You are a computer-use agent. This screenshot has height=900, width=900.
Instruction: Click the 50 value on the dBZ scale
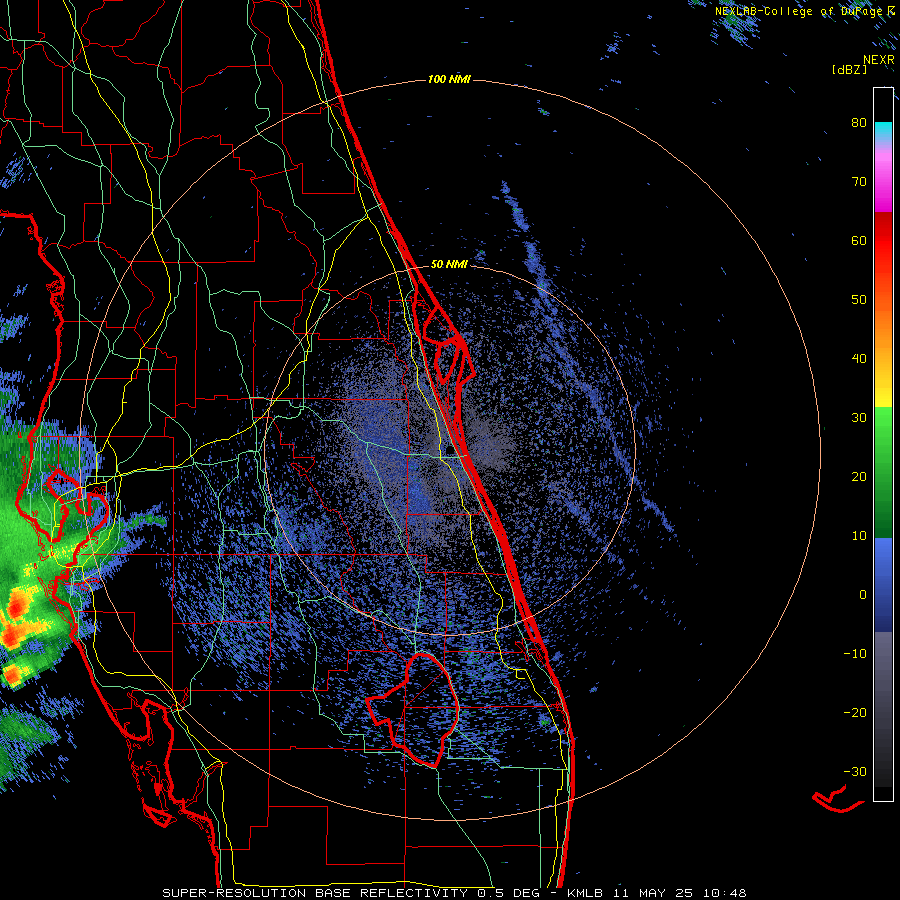[859, 300]
